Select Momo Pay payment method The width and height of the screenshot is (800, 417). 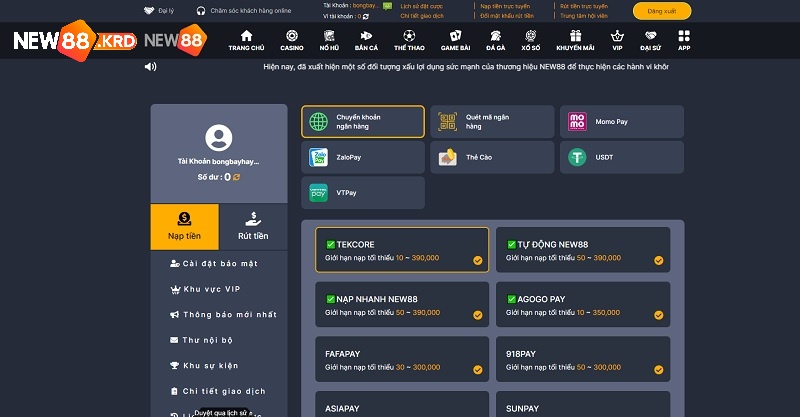622,121
